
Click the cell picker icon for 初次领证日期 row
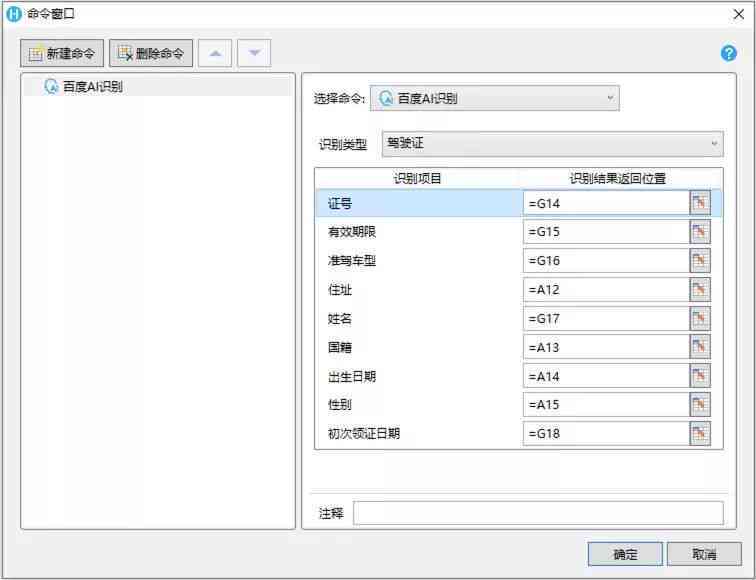point(700,433)
